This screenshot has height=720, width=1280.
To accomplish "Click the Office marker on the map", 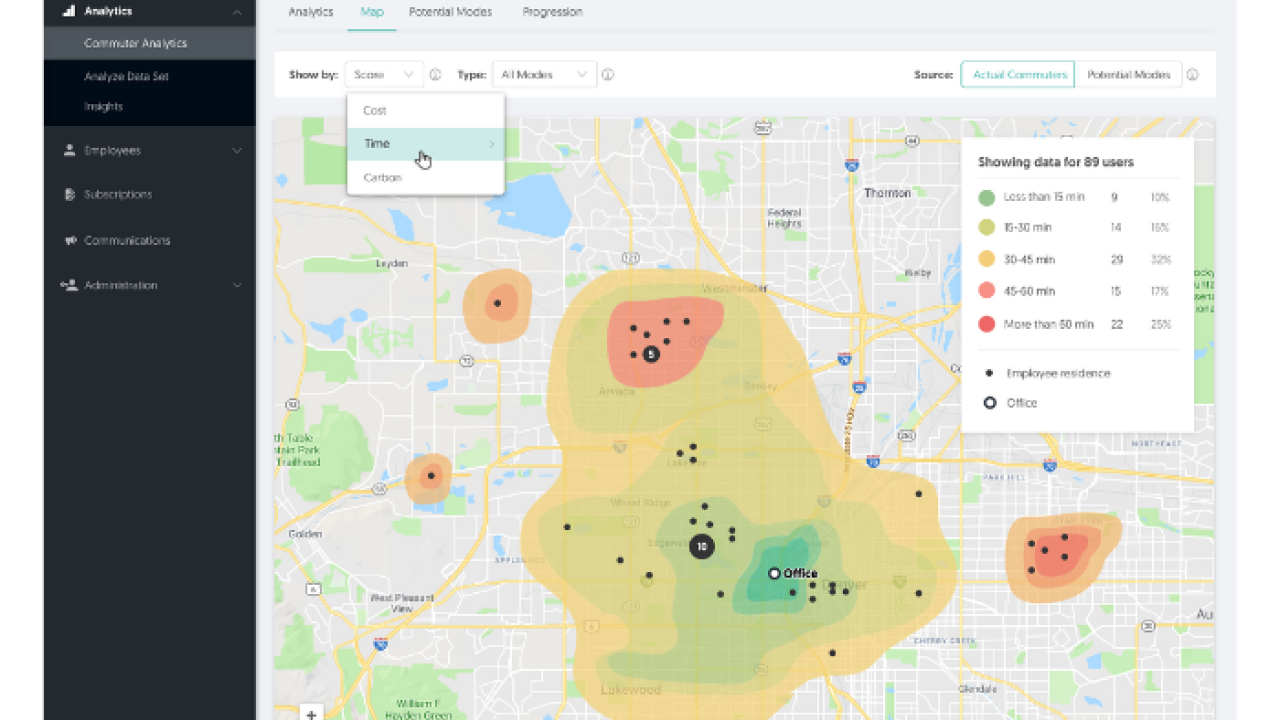I will coord(775,573).
